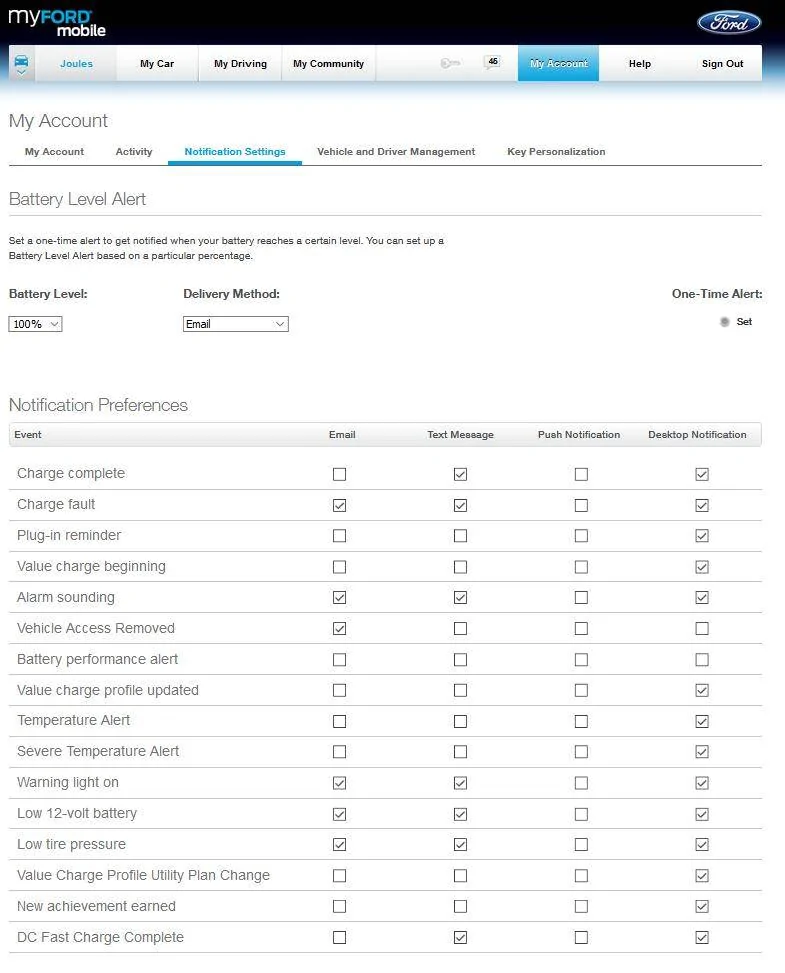Open the Key Personalization tab

tap(556, 151)
